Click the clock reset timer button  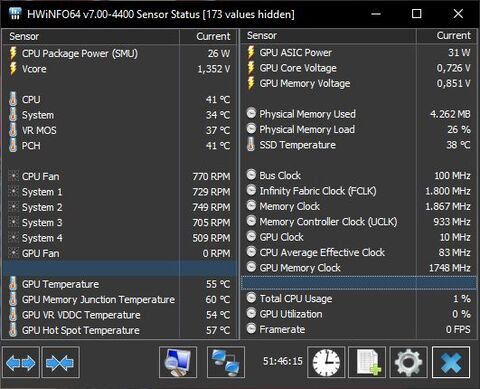326,362
